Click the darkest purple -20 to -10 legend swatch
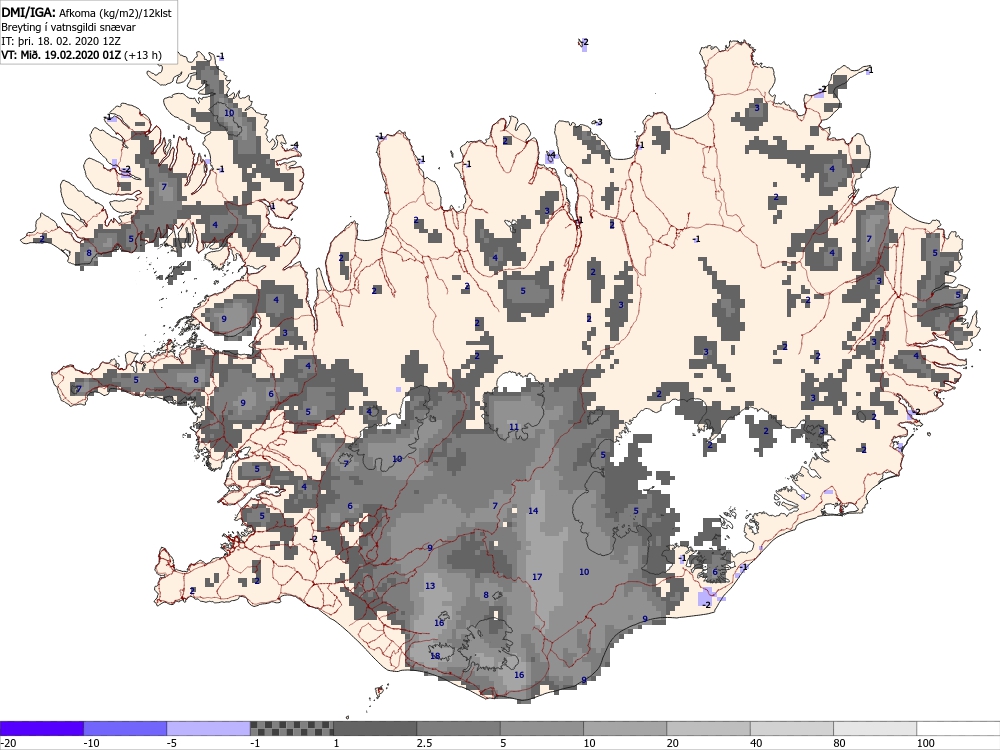Viewport: 1000px width, 750px height. coord(41,728)
